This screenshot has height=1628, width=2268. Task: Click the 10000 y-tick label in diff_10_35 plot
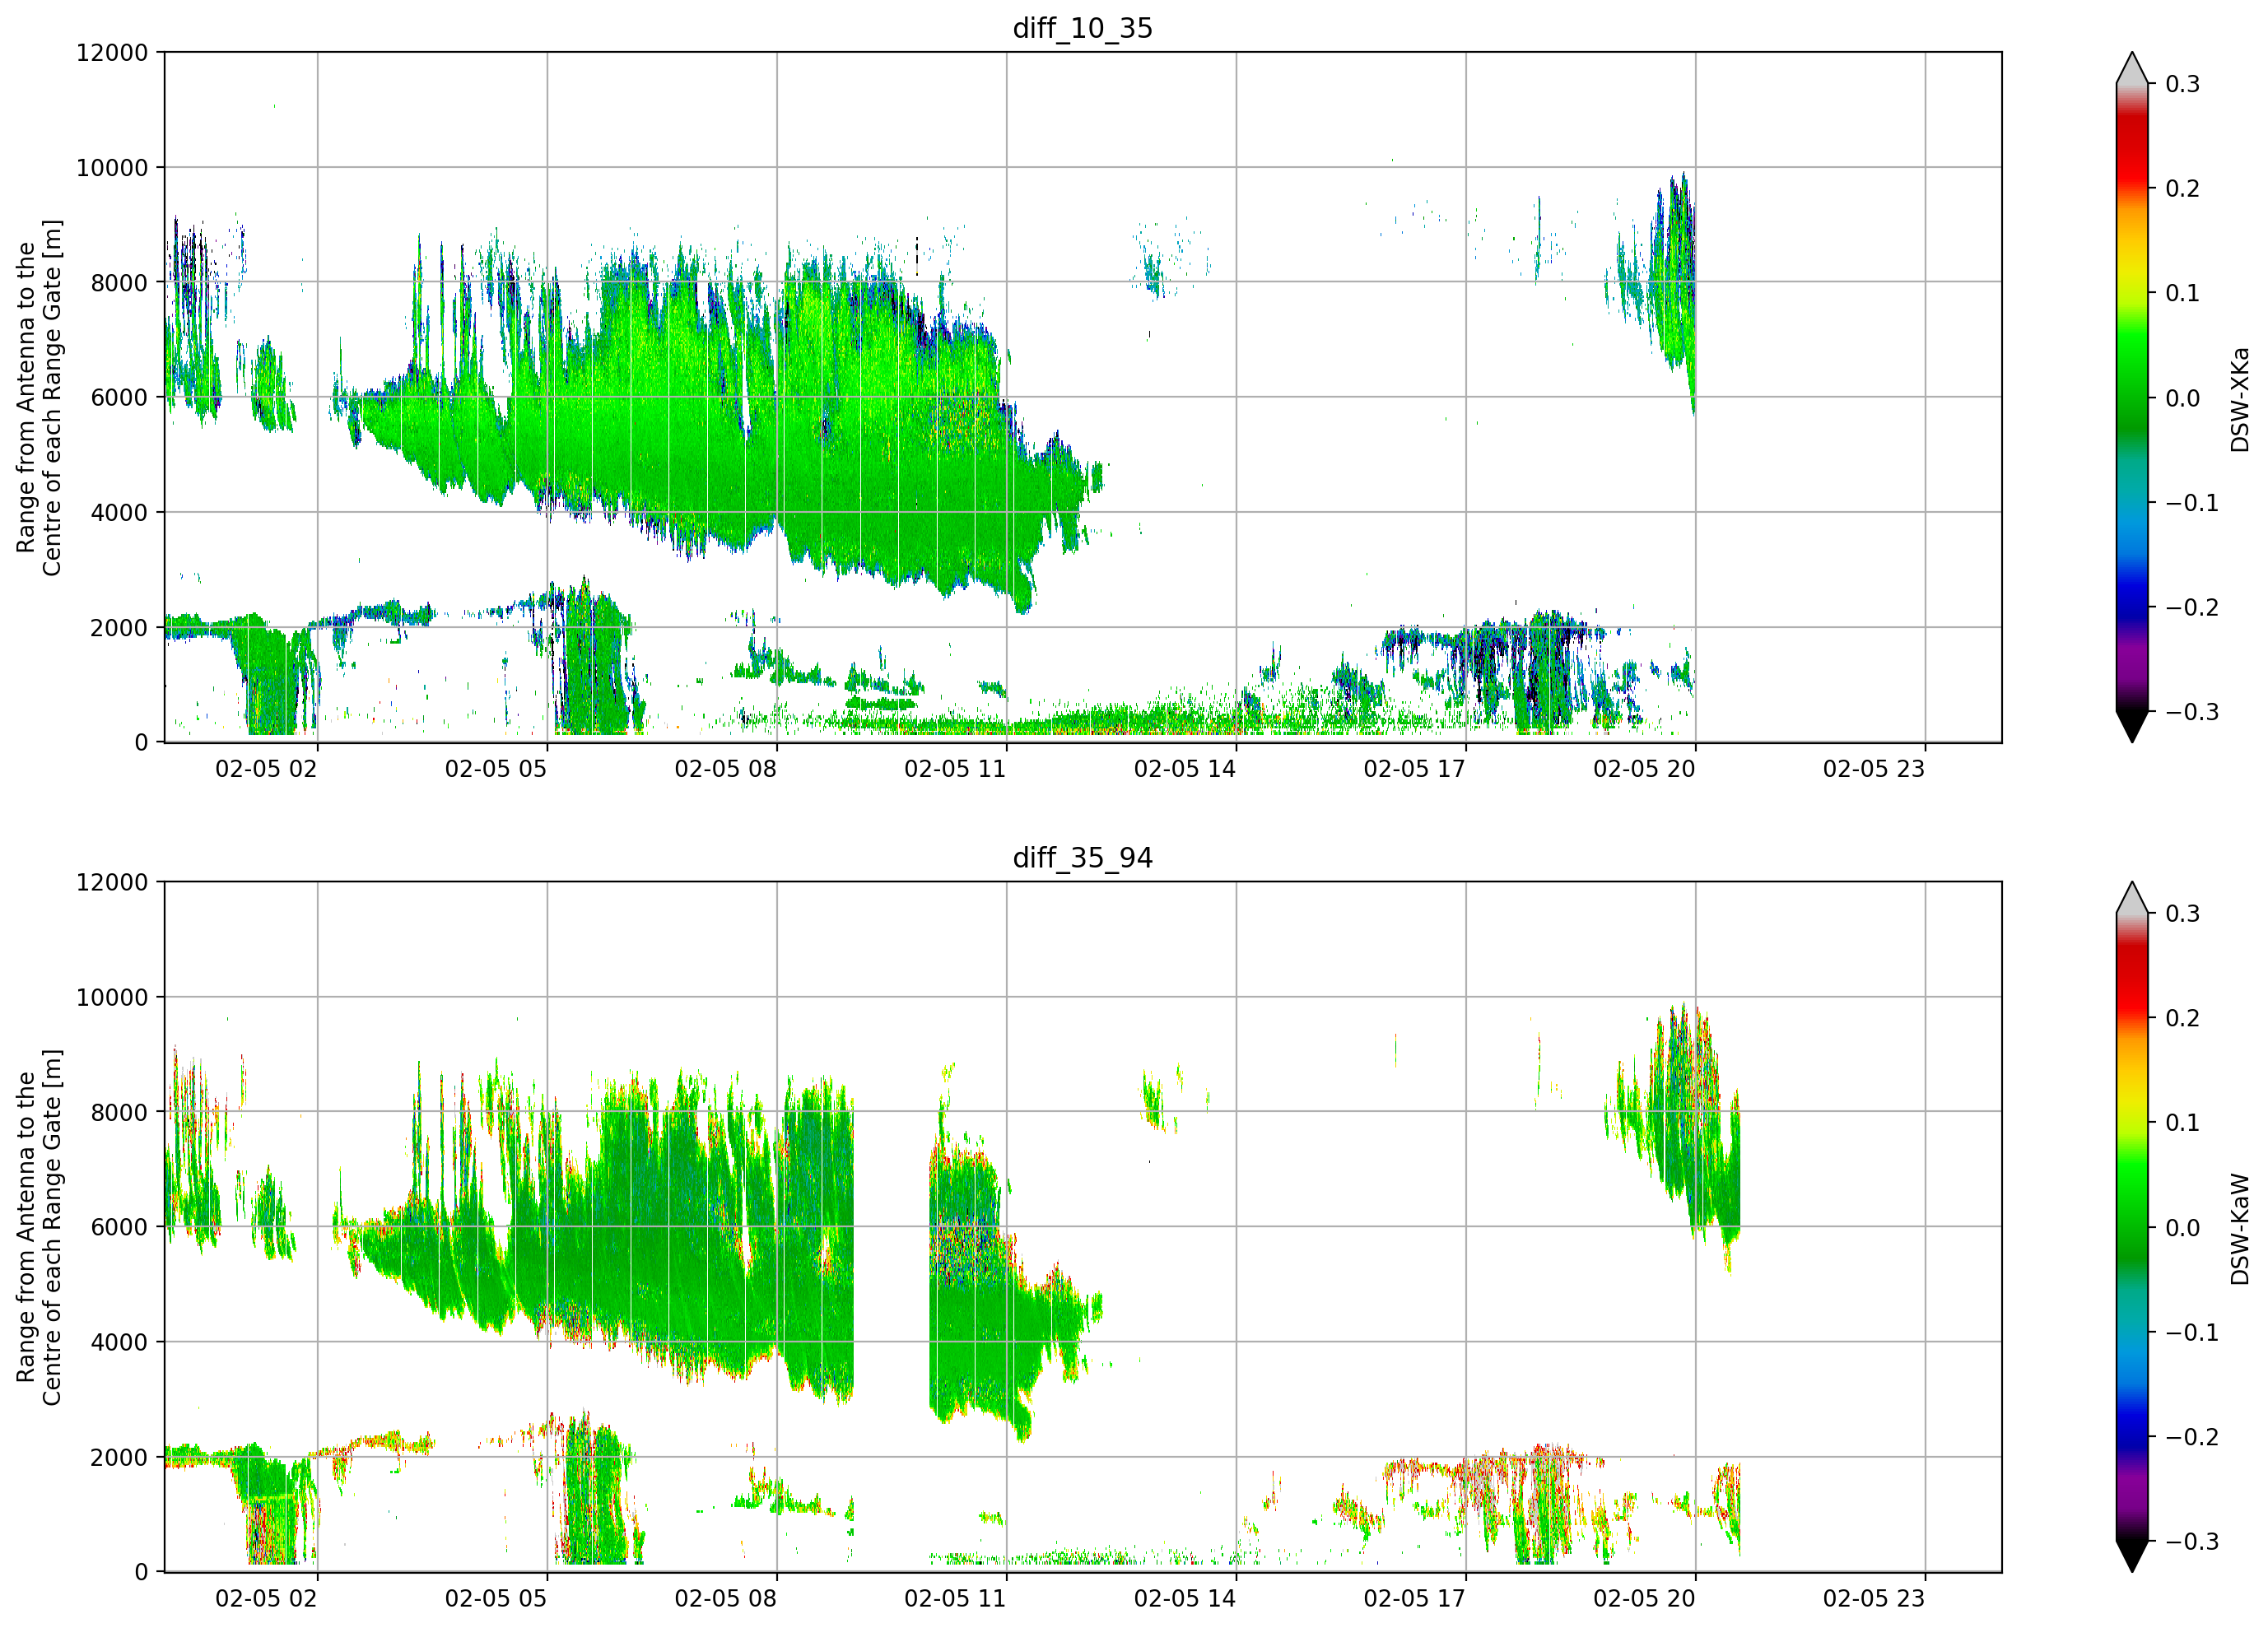coord(112,168)
